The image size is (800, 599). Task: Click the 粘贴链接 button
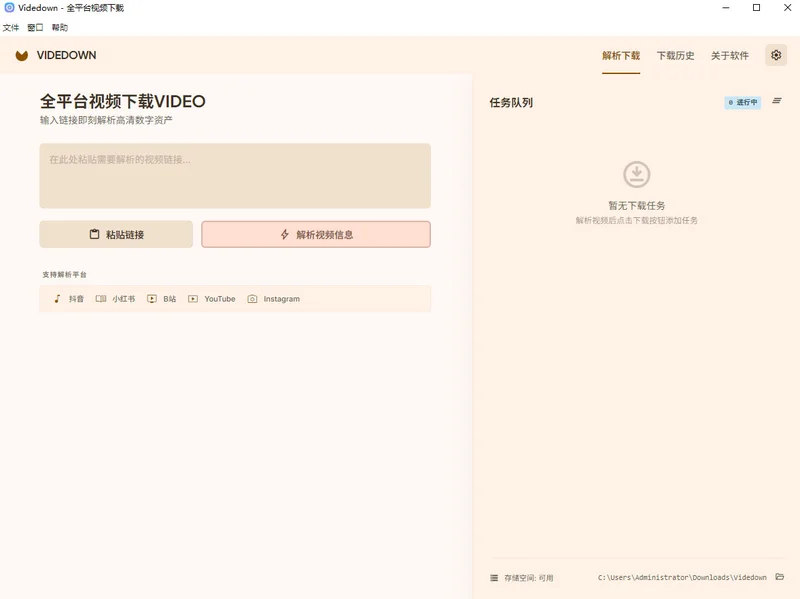pyautogui.click(x=116, y=234)
